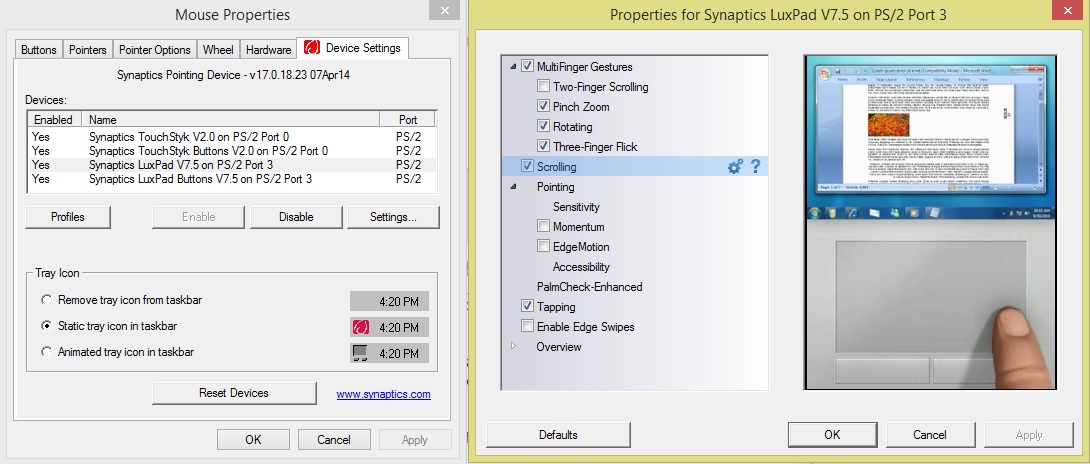Image resolution: width=1090 pixels, height=464 pixels.
Task: Select Synaptics LuxPad V7.5 device row
Action: (232, 165)
